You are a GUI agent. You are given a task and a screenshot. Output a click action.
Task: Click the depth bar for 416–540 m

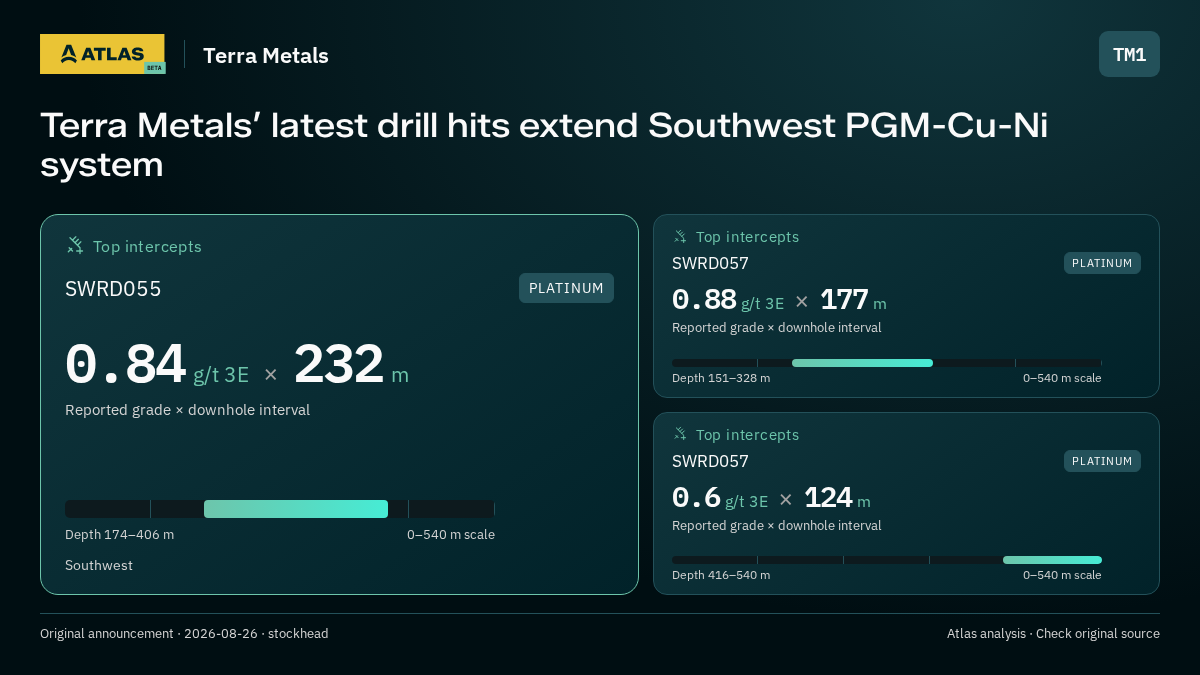click(1052, 560)
